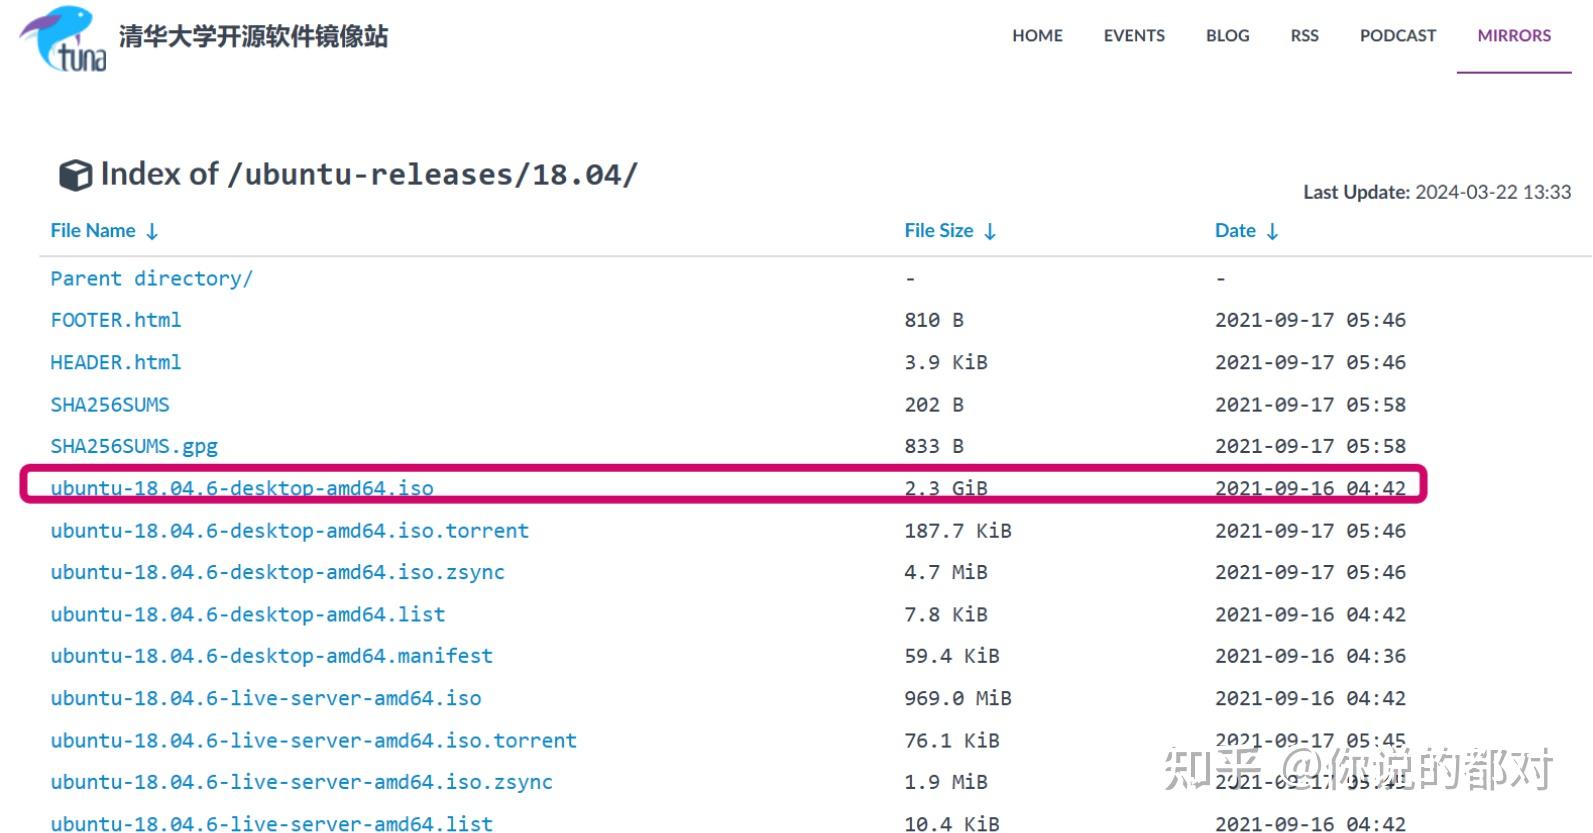Click the 76.1 KiB file size
1593x833 pixels.
pyautogui.click(x=952, y=741)
